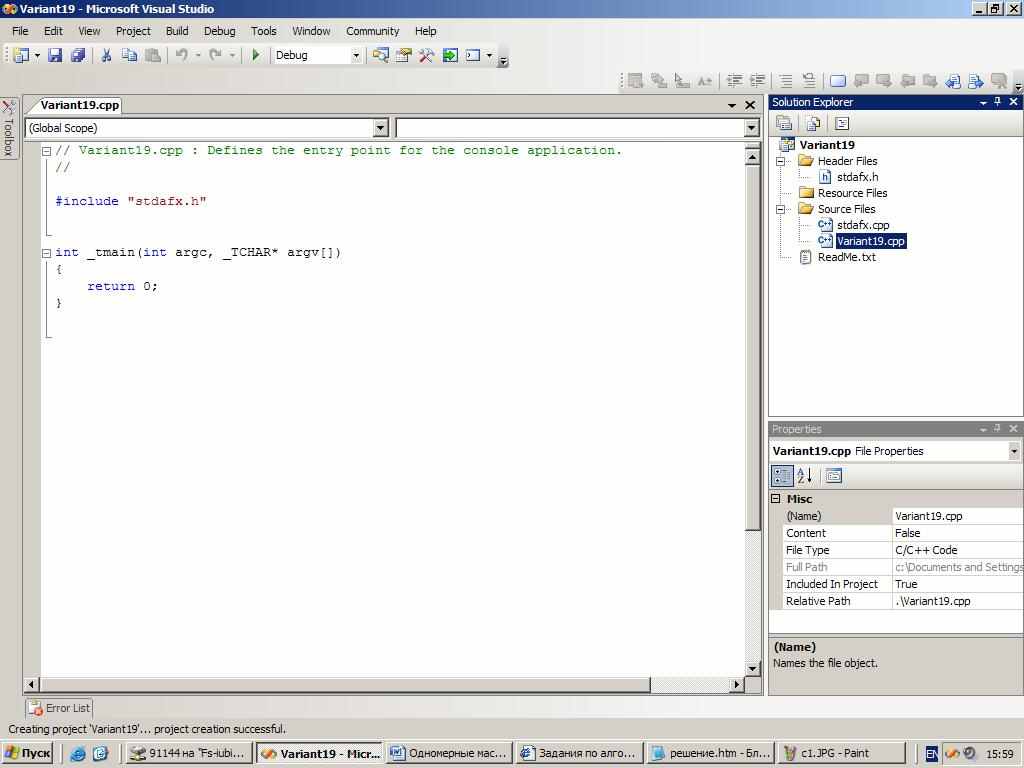Open the Toolbox hammer-and-wrench icon
This screenshot has height=768, width=1024.
pos(426,56)
